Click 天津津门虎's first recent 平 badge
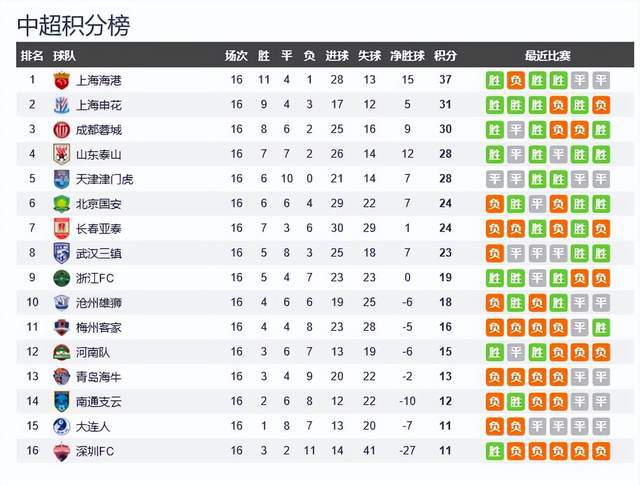This screenshot has width=640, height=485. click(x=495, y=179)
